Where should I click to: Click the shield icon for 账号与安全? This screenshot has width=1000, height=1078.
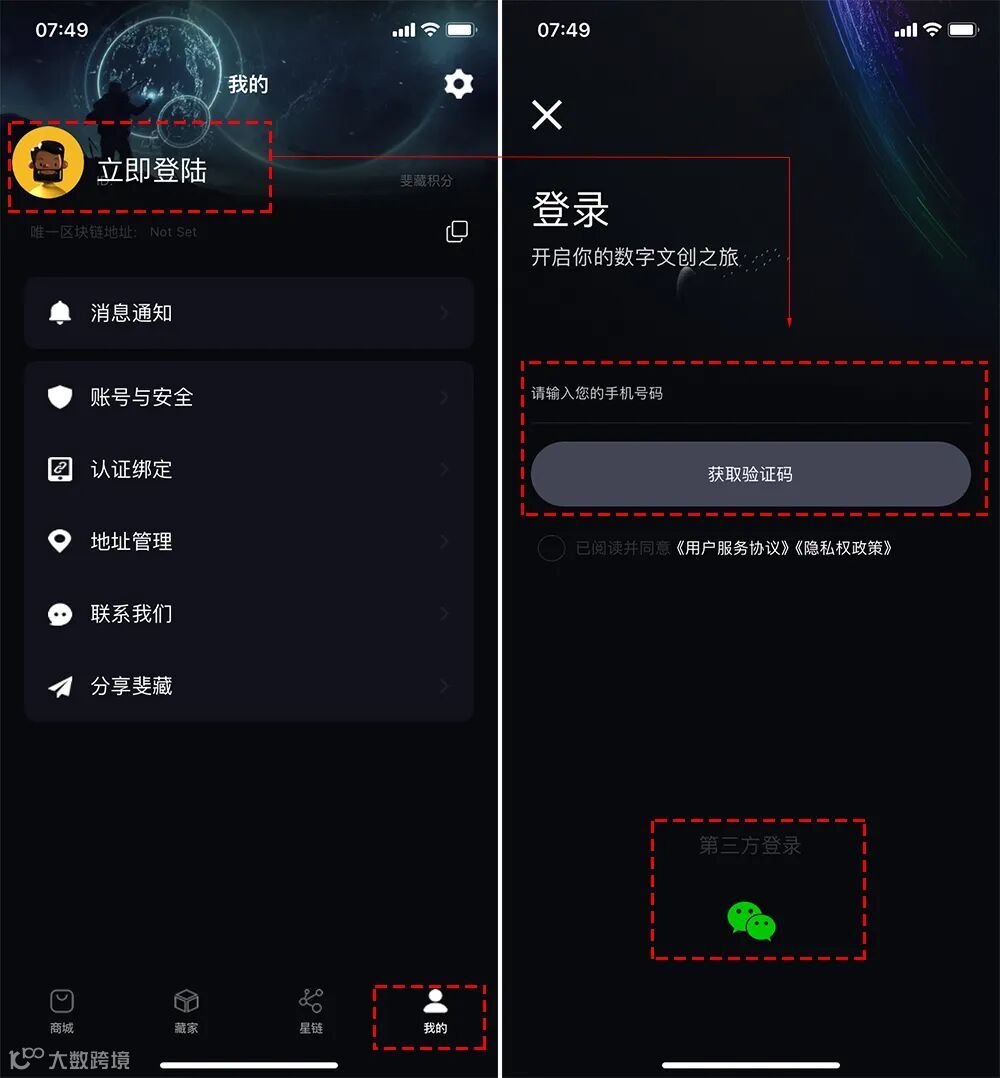(x=60, y=397)
